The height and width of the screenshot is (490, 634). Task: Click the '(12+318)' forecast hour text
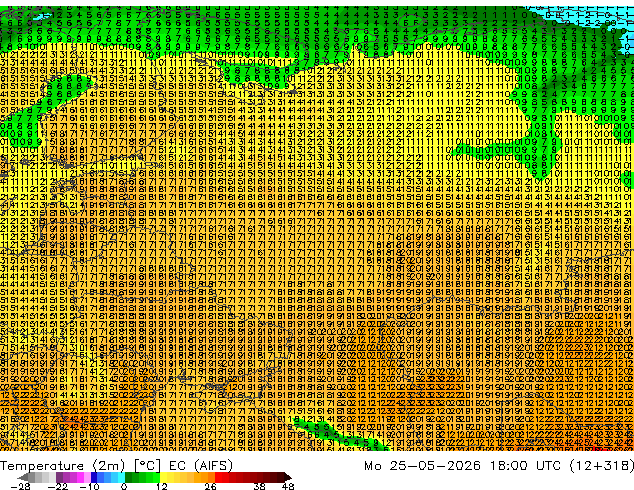coord(601,466)
